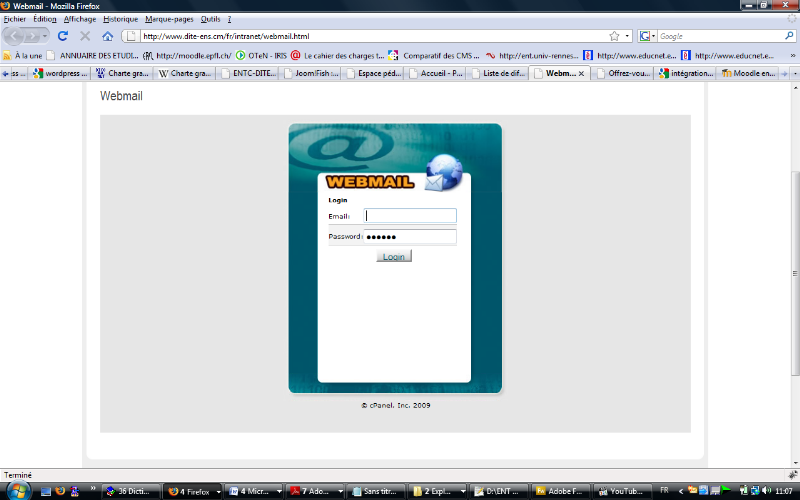Open '4 Micr...' Word taskbar group
This screenshot has width=800, height=500.
tap(254, 491)
